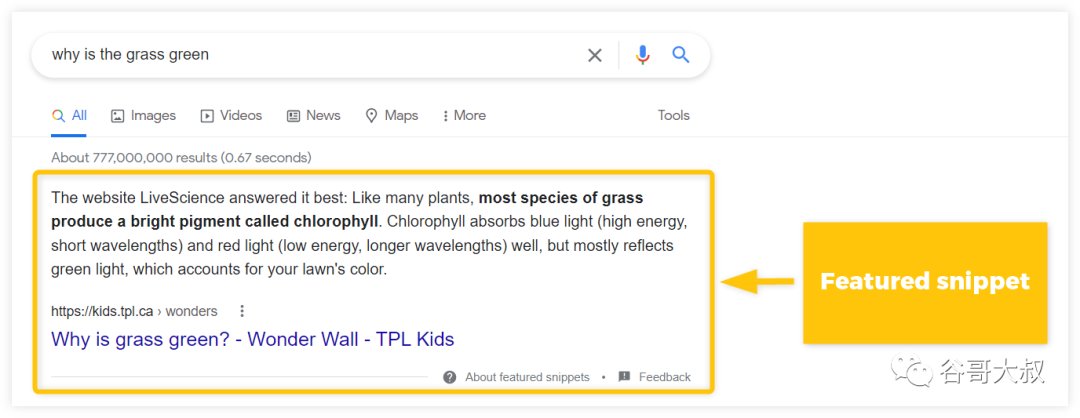
Task: Start voice search with microphone icon
Action: click(643, 55)
